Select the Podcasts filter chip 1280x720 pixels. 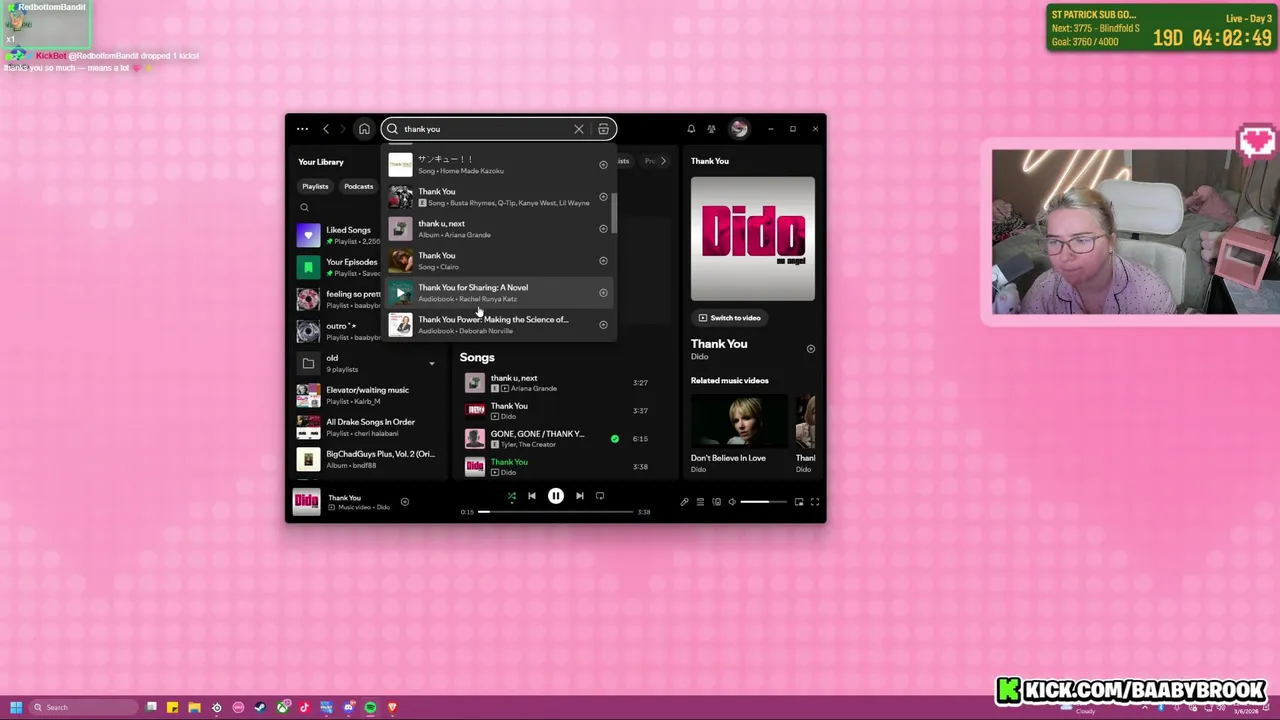pyautogui.click(x=358, y=186)
